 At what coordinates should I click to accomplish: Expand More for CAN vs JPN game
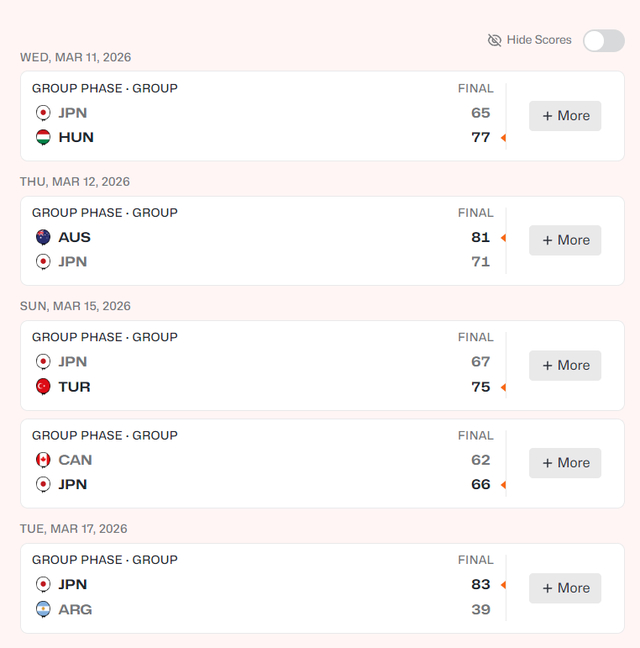tap(565, 463)
